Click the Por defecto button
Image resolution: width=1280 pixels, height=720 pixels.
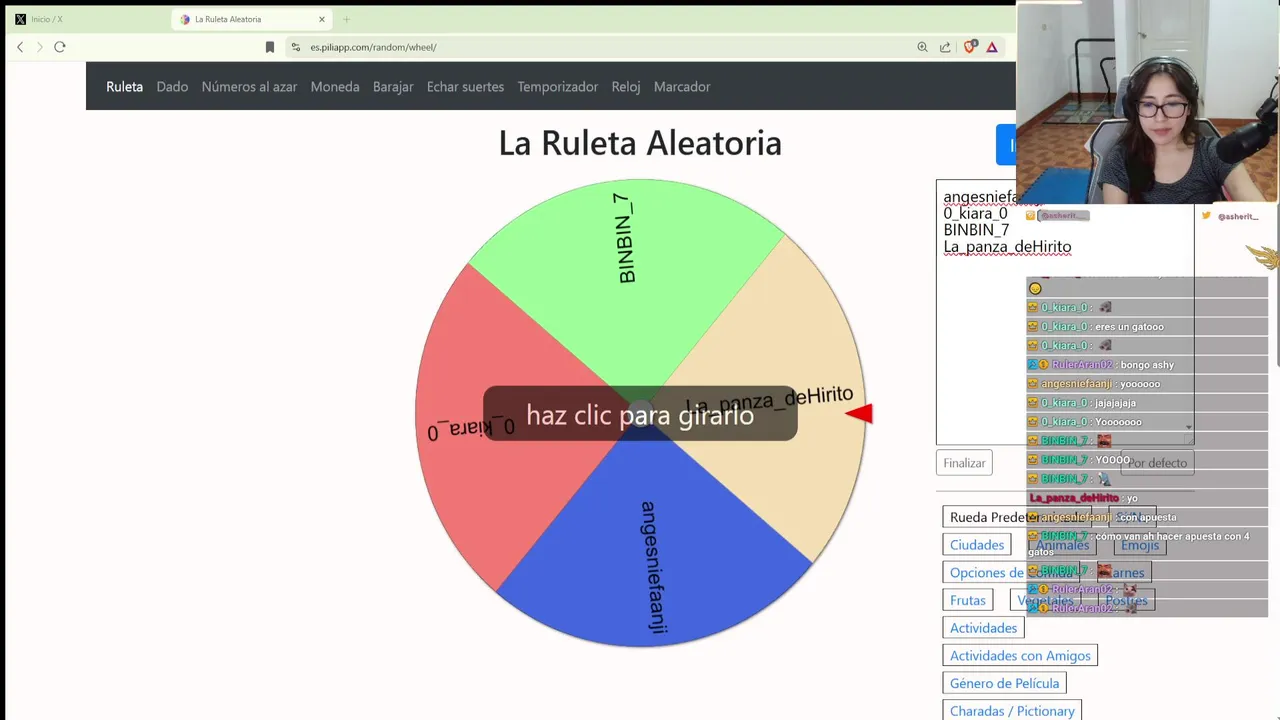click(x=1157, y=463)
